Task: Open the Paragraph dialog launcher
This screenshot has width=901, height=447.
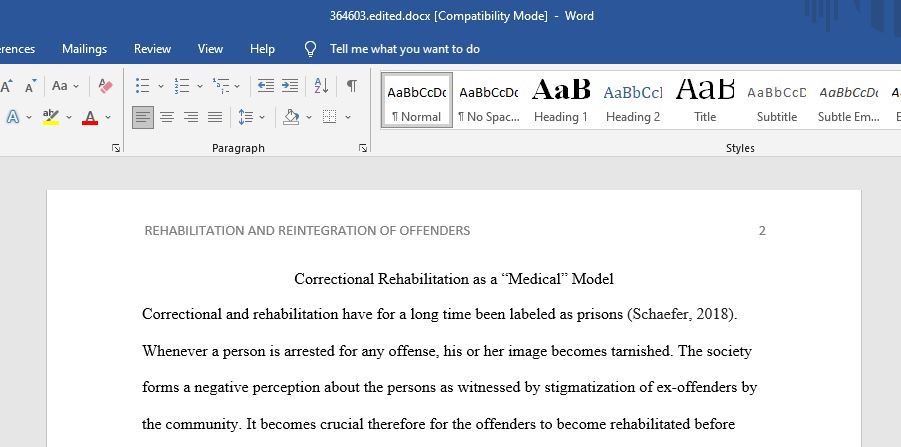Action: click(363, 148)
